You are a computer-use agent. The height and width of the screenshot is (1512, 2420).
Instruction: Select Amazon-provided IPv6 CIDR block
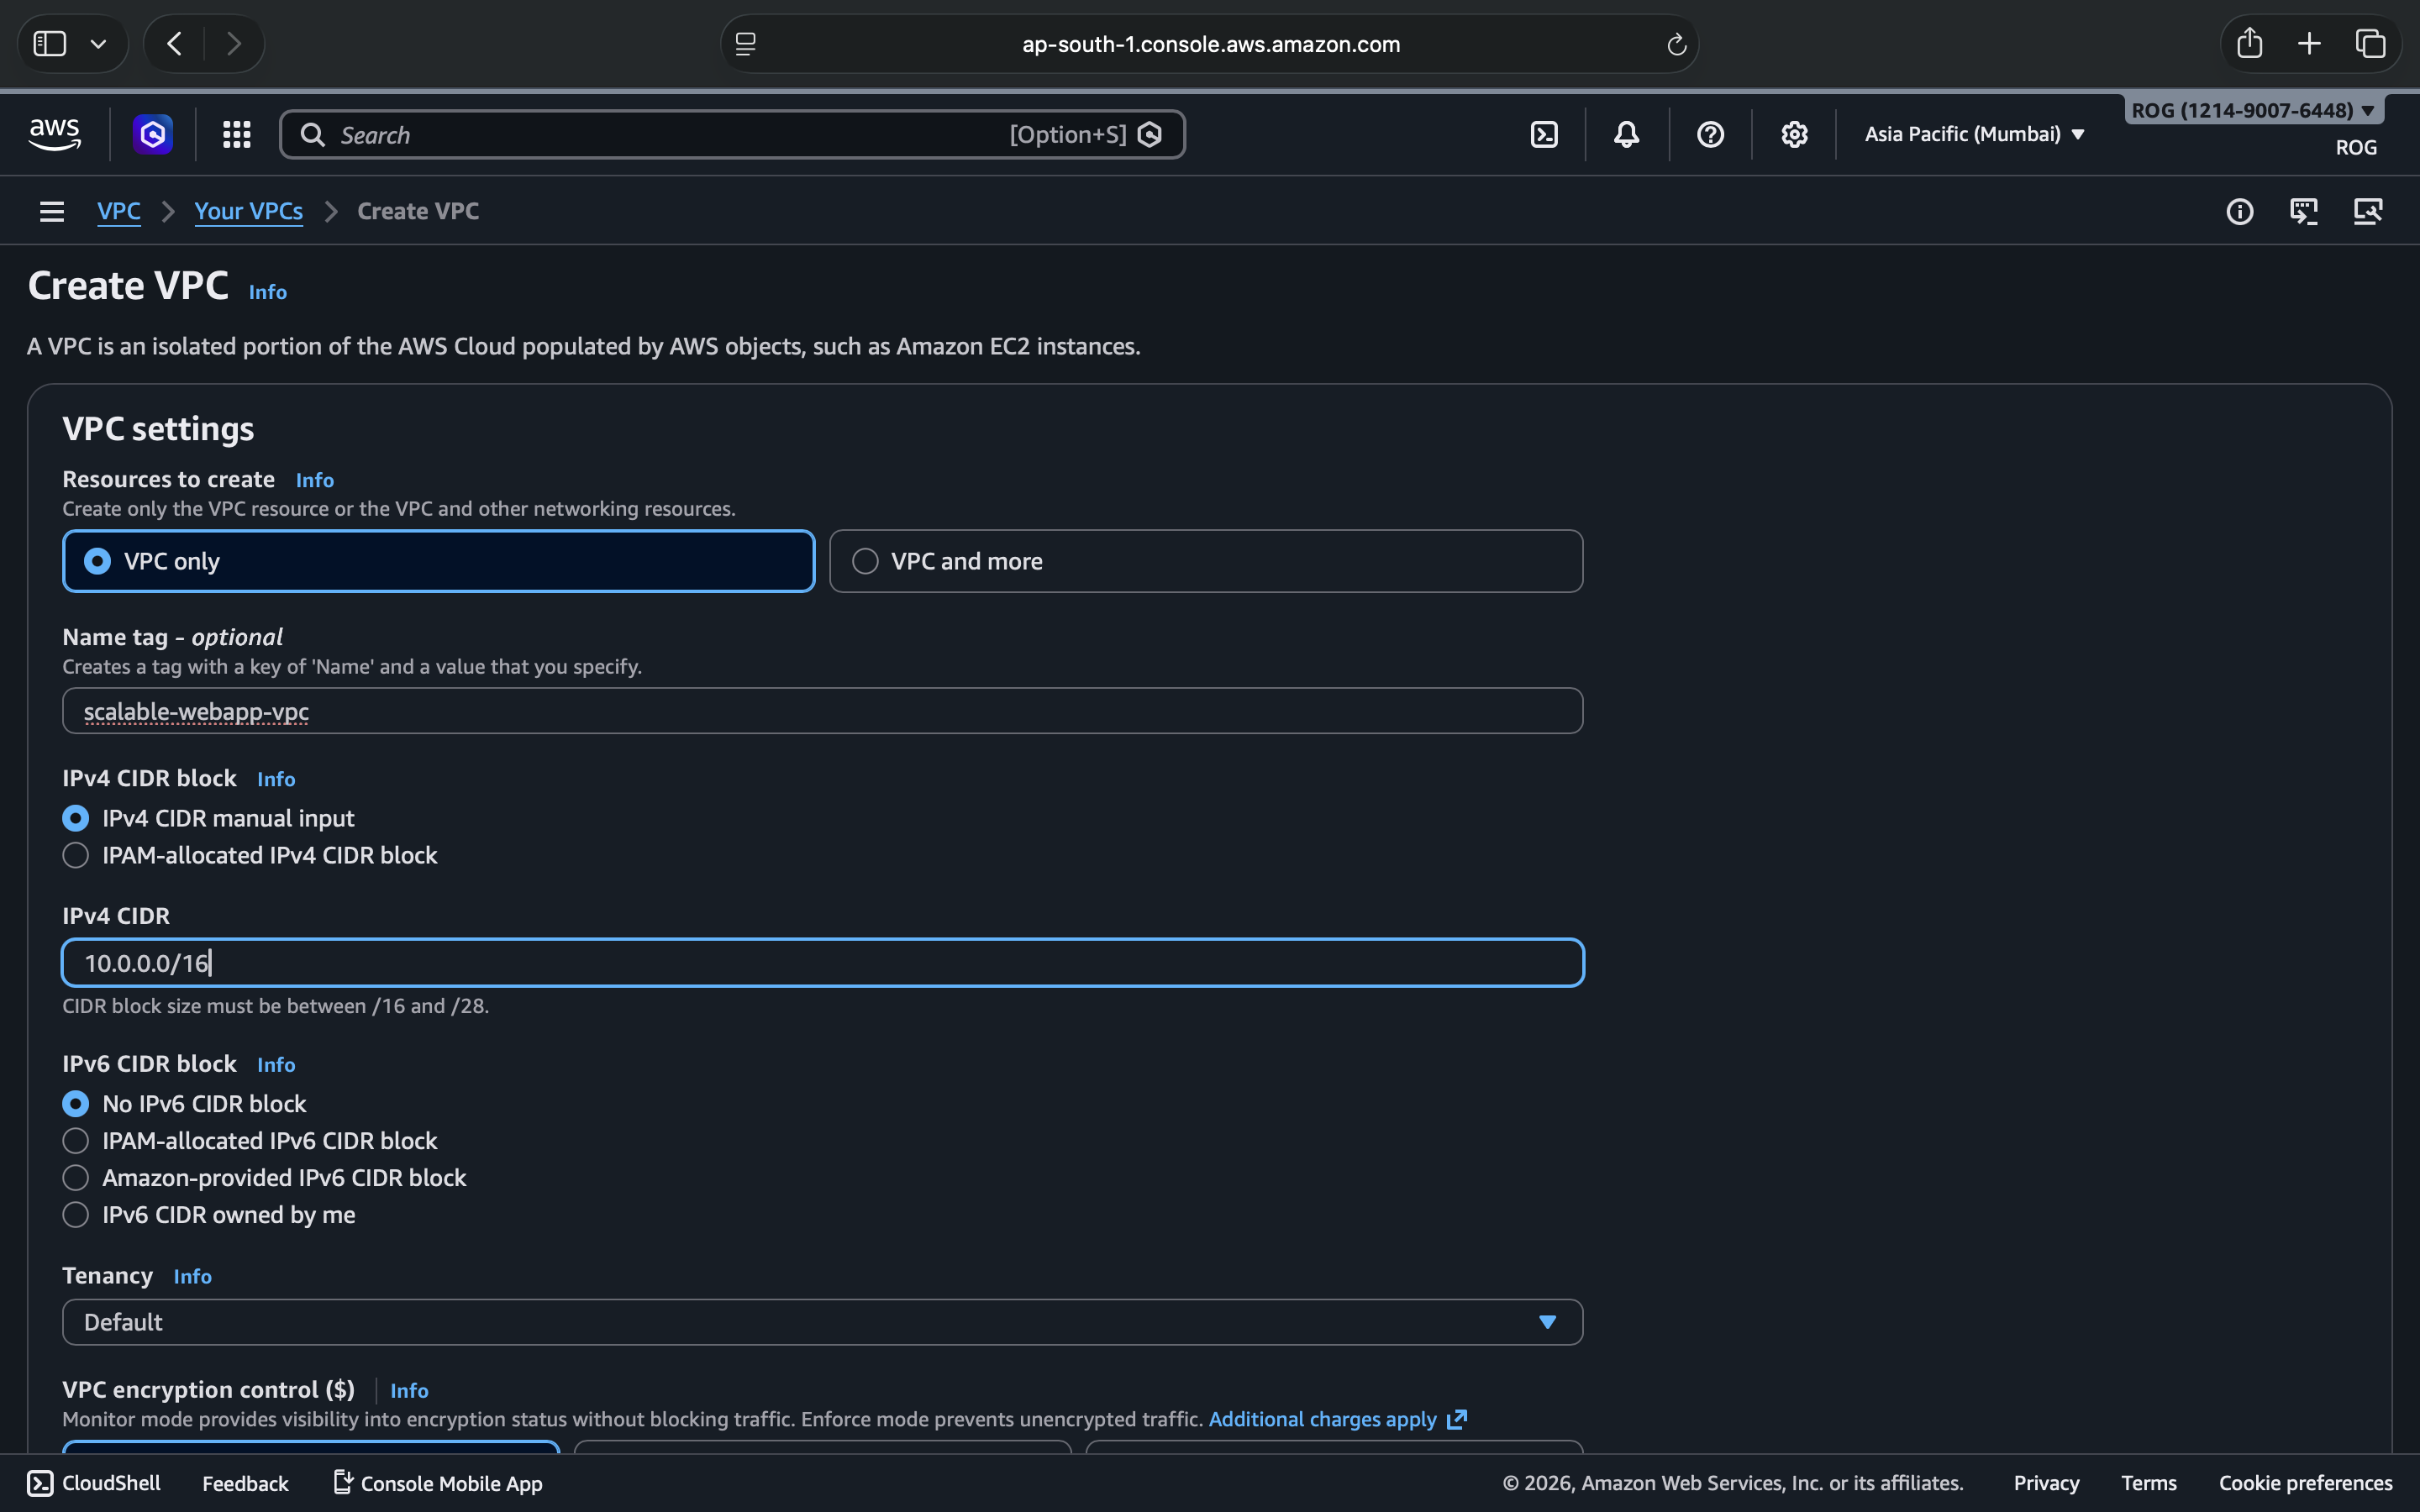click(76, 1178)
